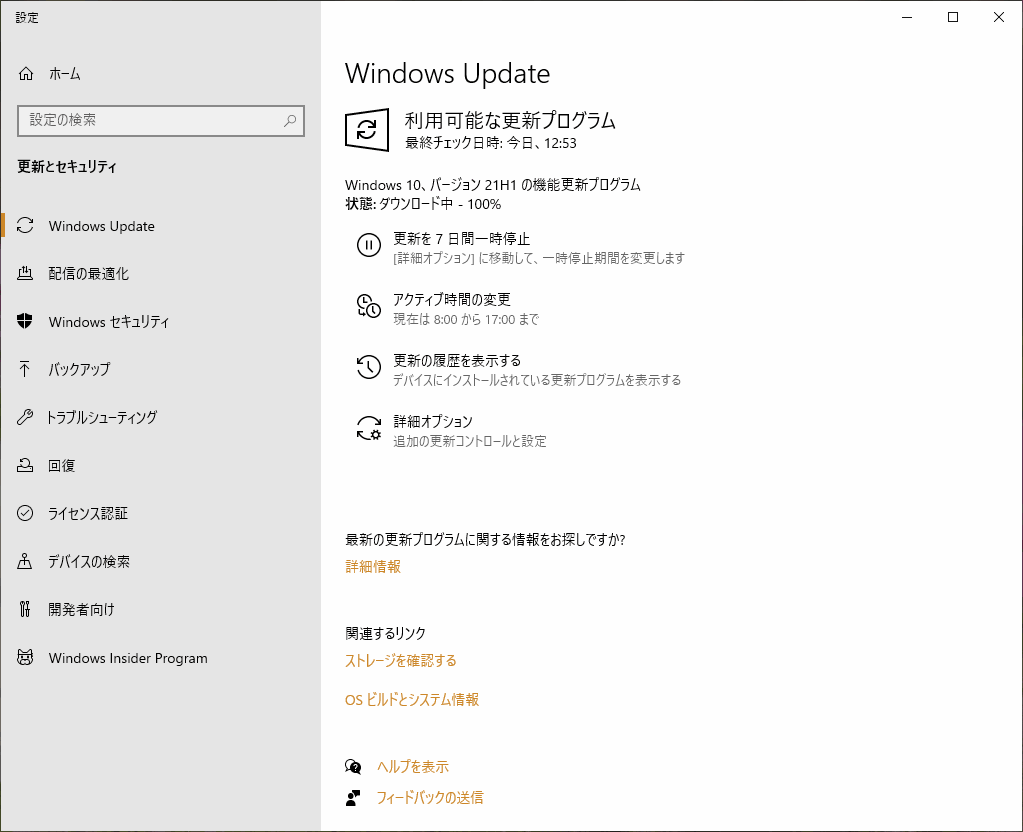Select Windows Update sidebar item
This screenshot has width=1023, height=832.
pyautogui.click(x=160, y=226)
